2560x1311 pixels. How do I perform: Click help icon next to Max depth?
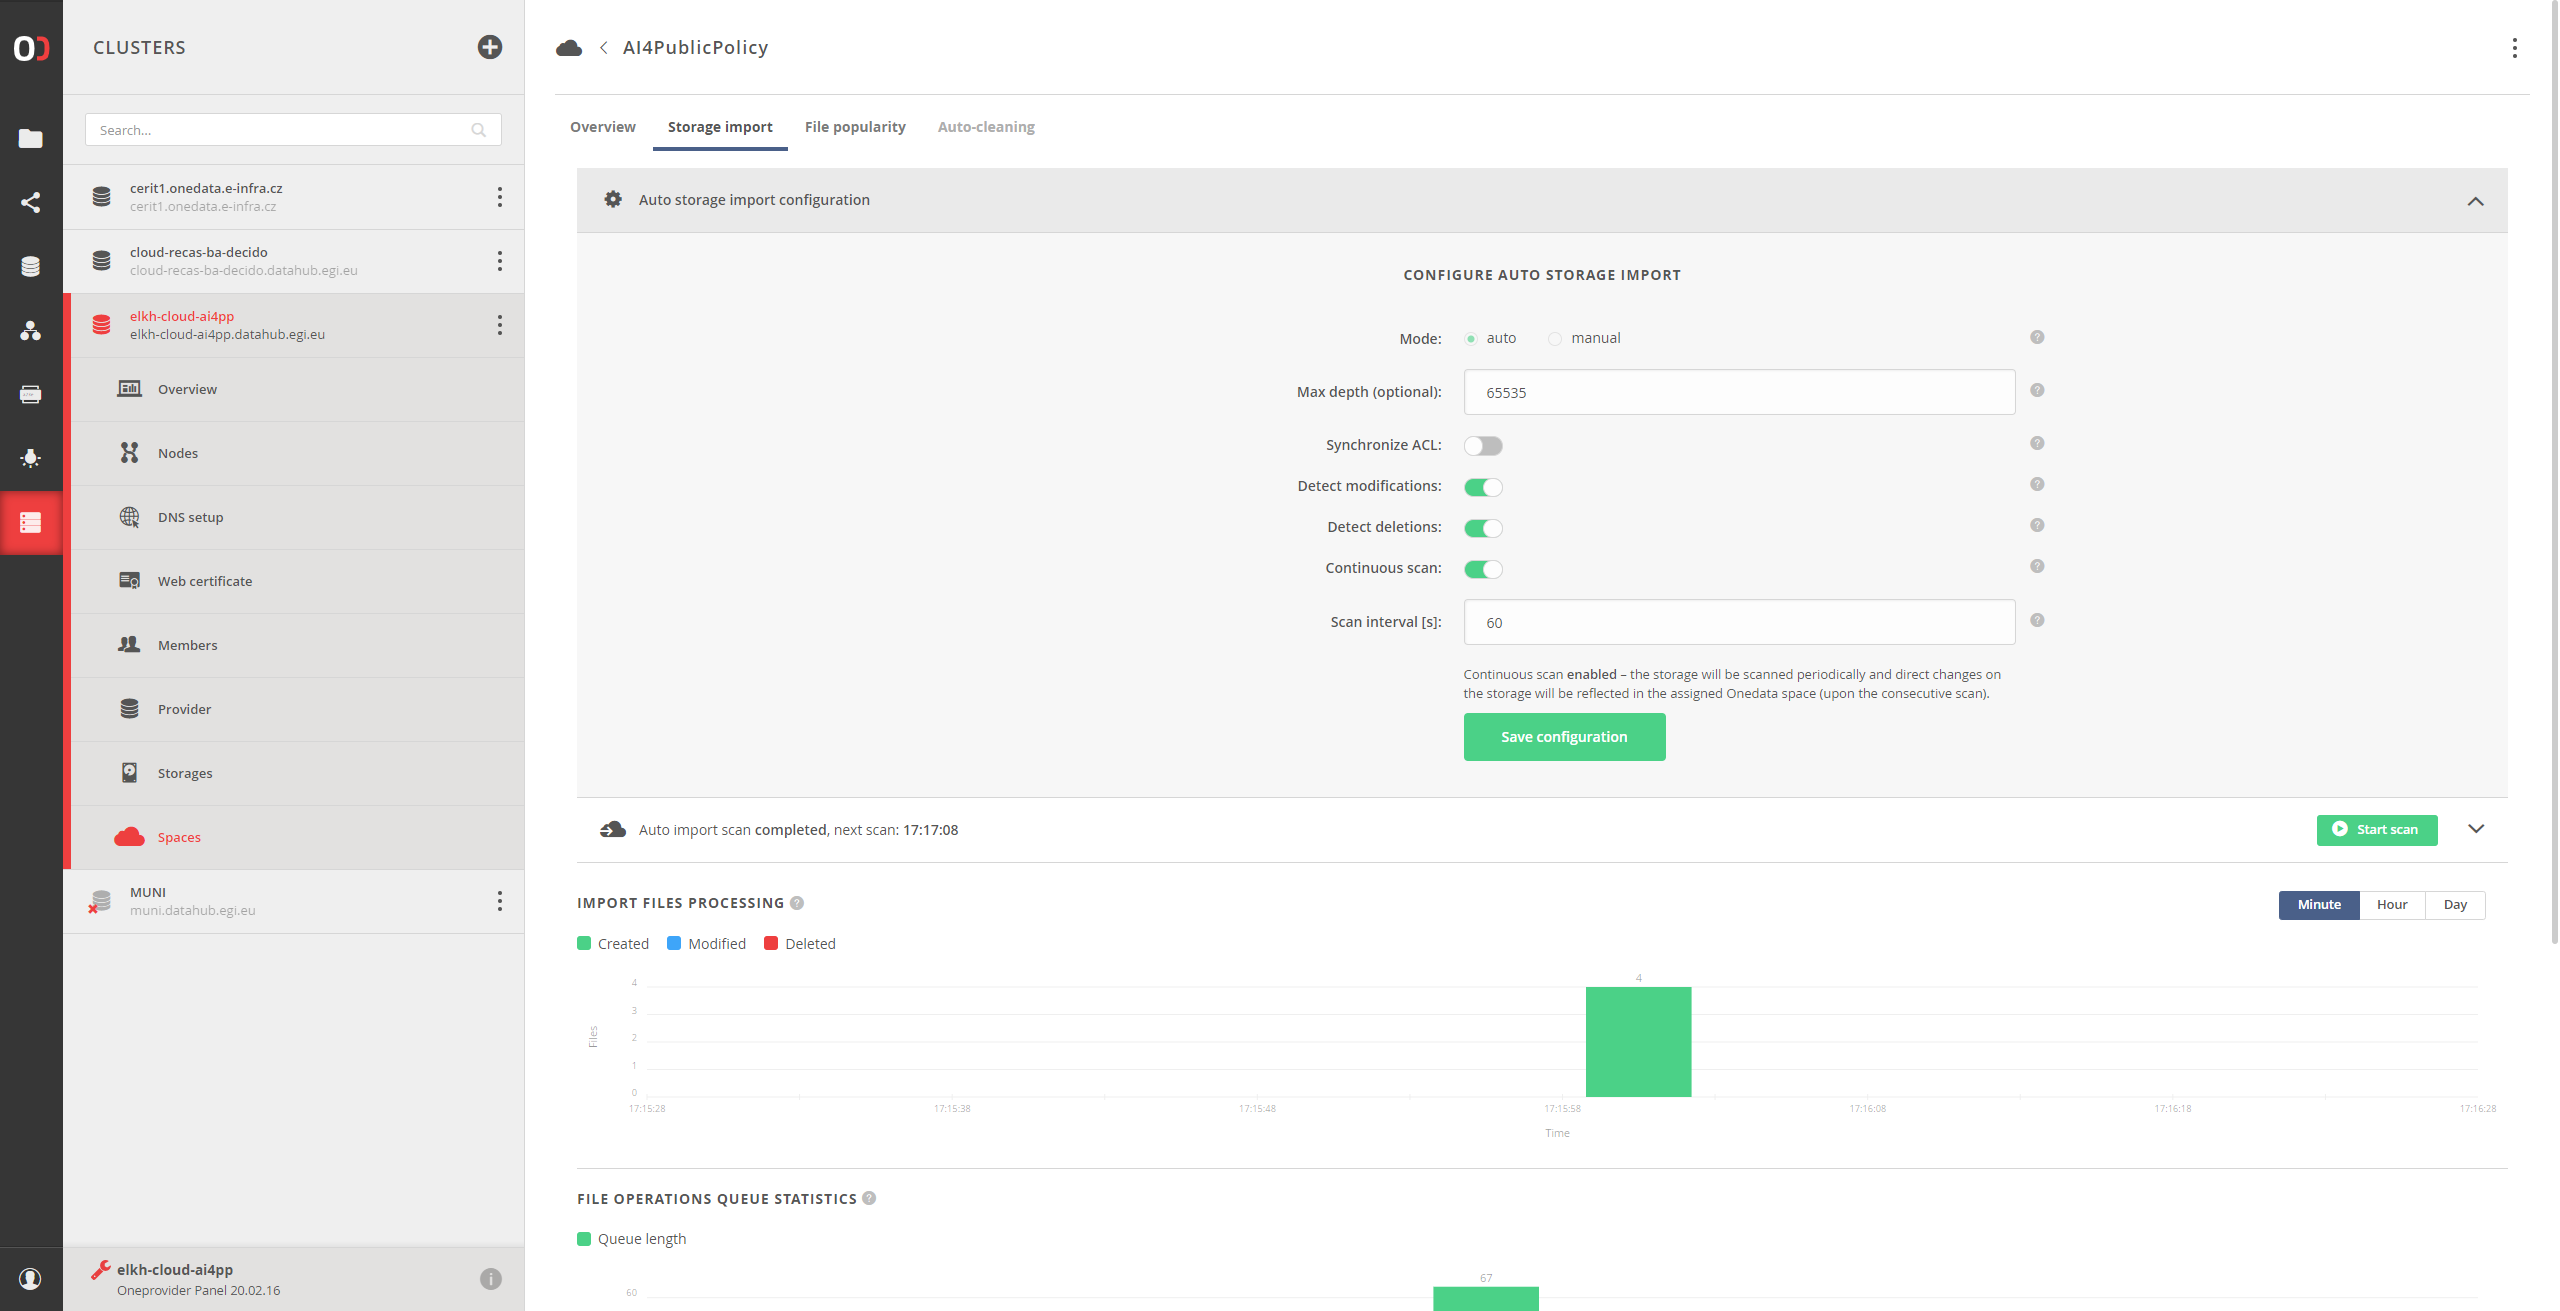coord(2037,391)
